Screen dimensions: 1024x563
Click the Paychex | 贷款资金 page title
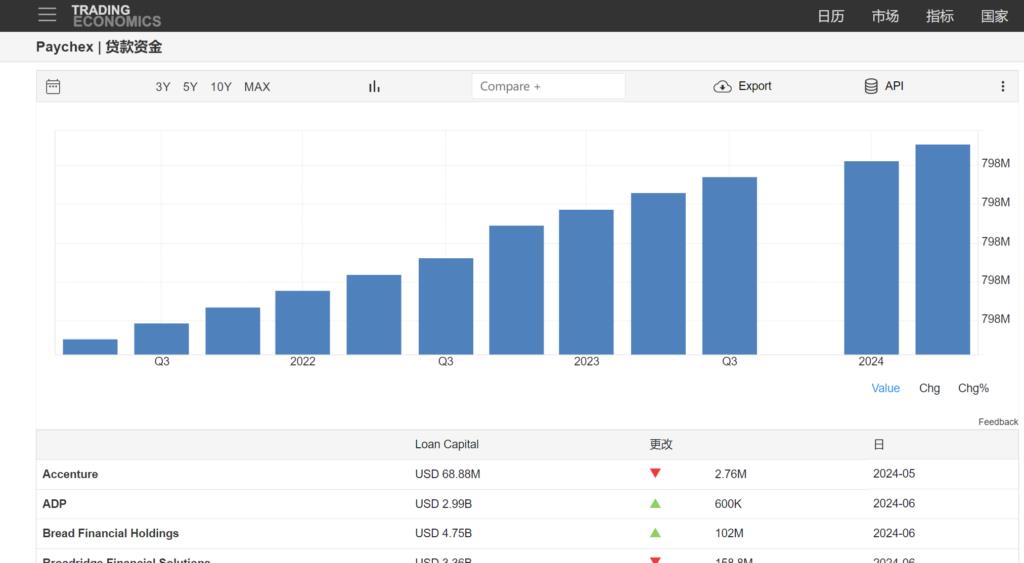click(x=99, y=47)
